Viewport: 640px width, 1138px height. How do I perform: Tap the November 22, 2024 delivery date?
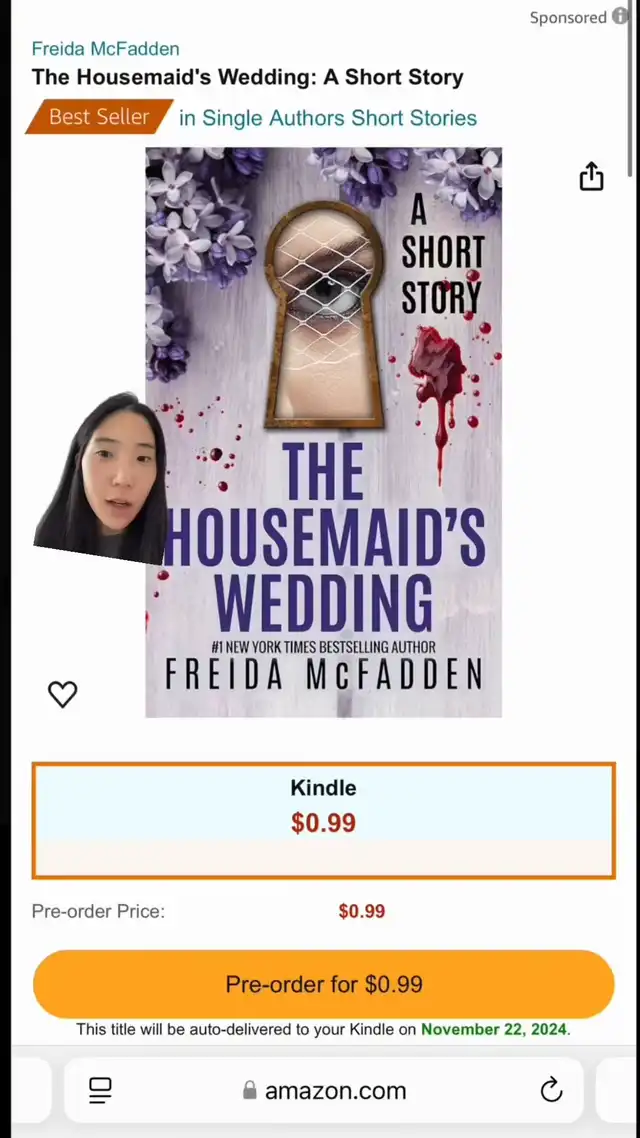[x=493, y=1029]
